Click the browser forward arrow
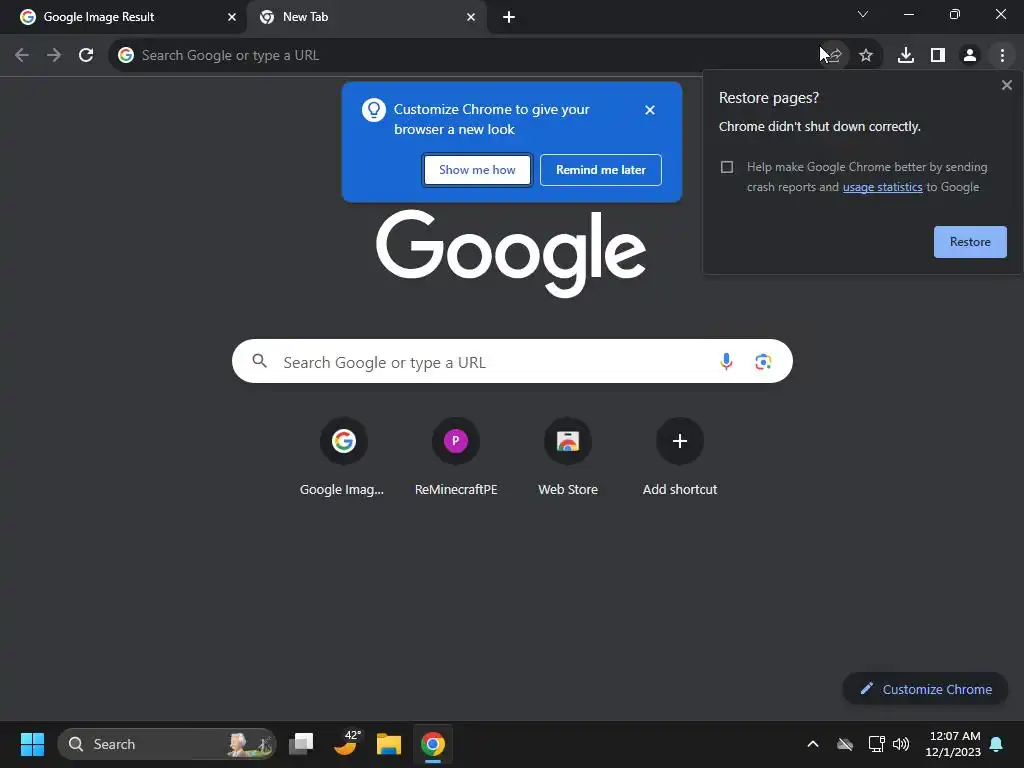The width and height of the screenshot is (1024, 768). click(x=54, y=55)
